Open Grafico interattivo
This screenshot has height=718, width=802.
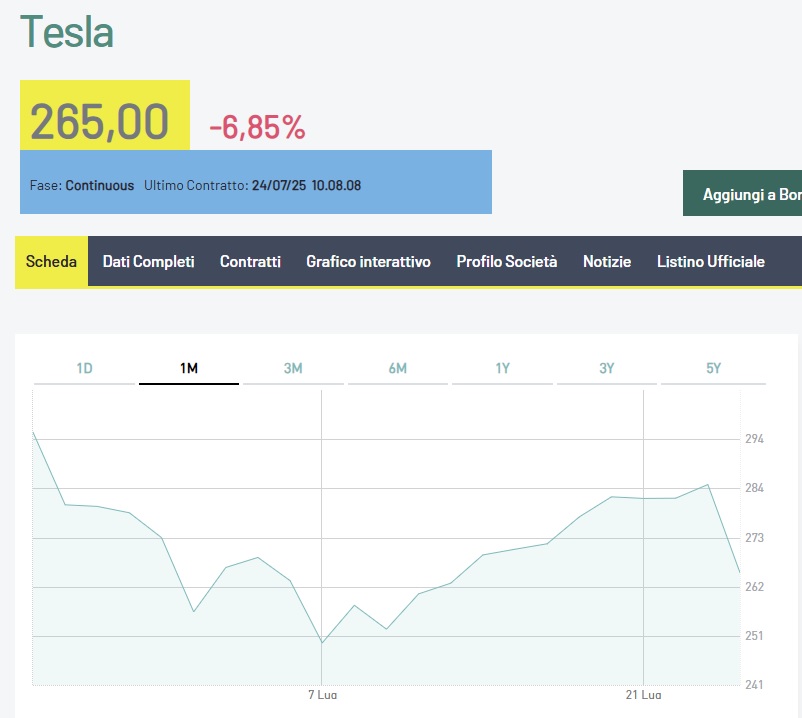click(368, 261)
